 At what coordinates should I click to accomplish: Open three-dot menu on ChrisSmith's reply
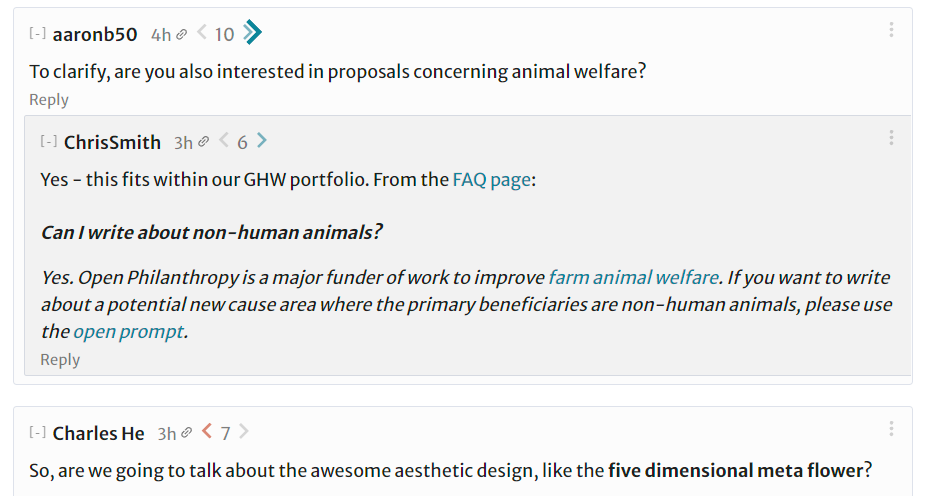(890, 138)
